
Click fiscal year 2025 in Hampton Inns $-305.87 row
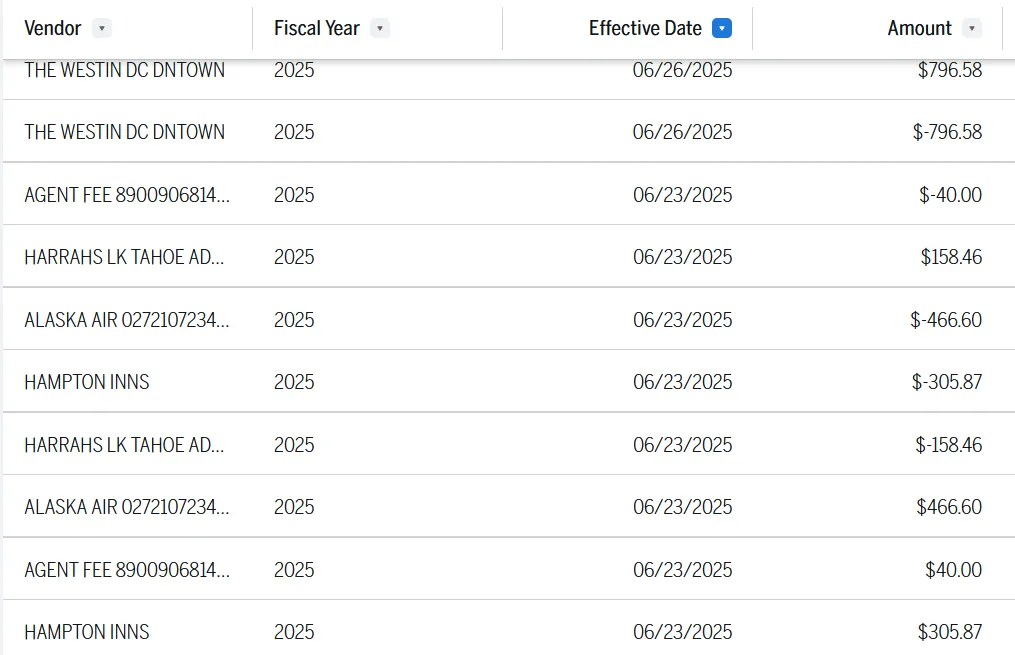(x=294, y=381)
